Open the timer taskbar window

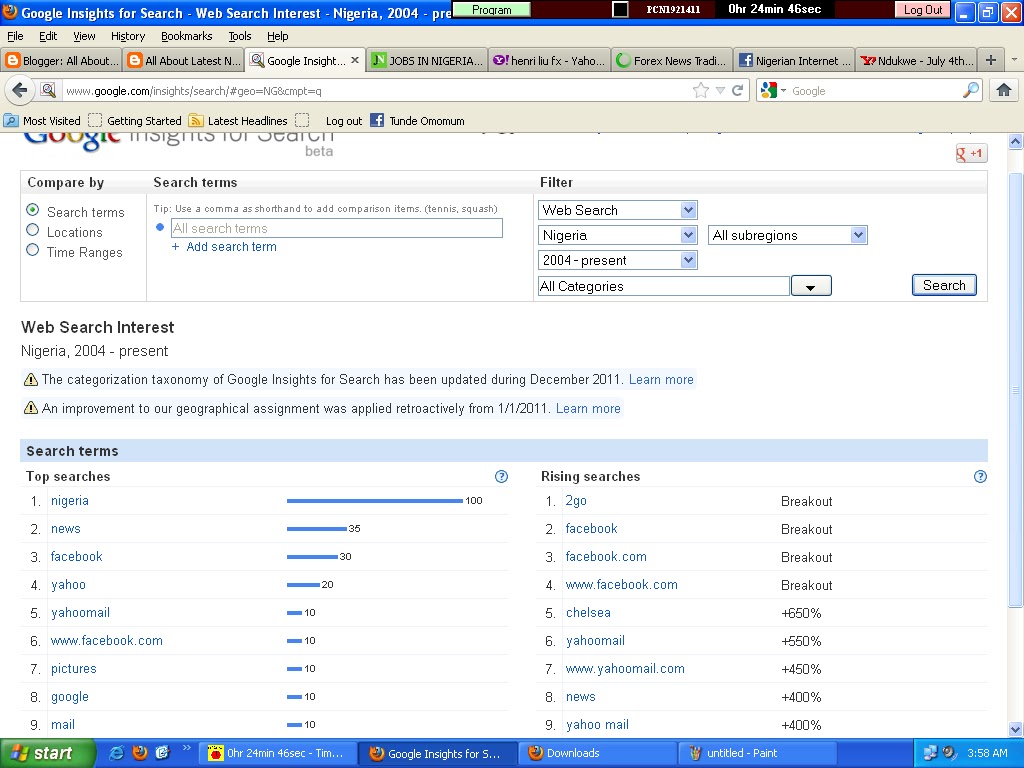pyautogui.click(x=280, y=753)
